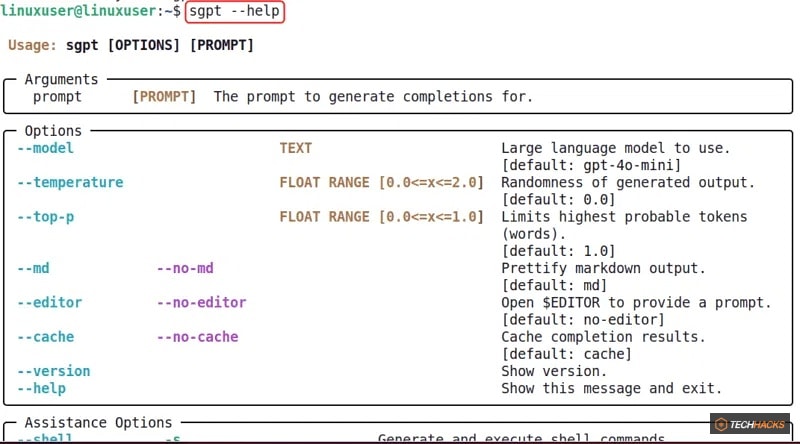
Task: Click the 'Options' section heading
Action: [x=53, y=131]
